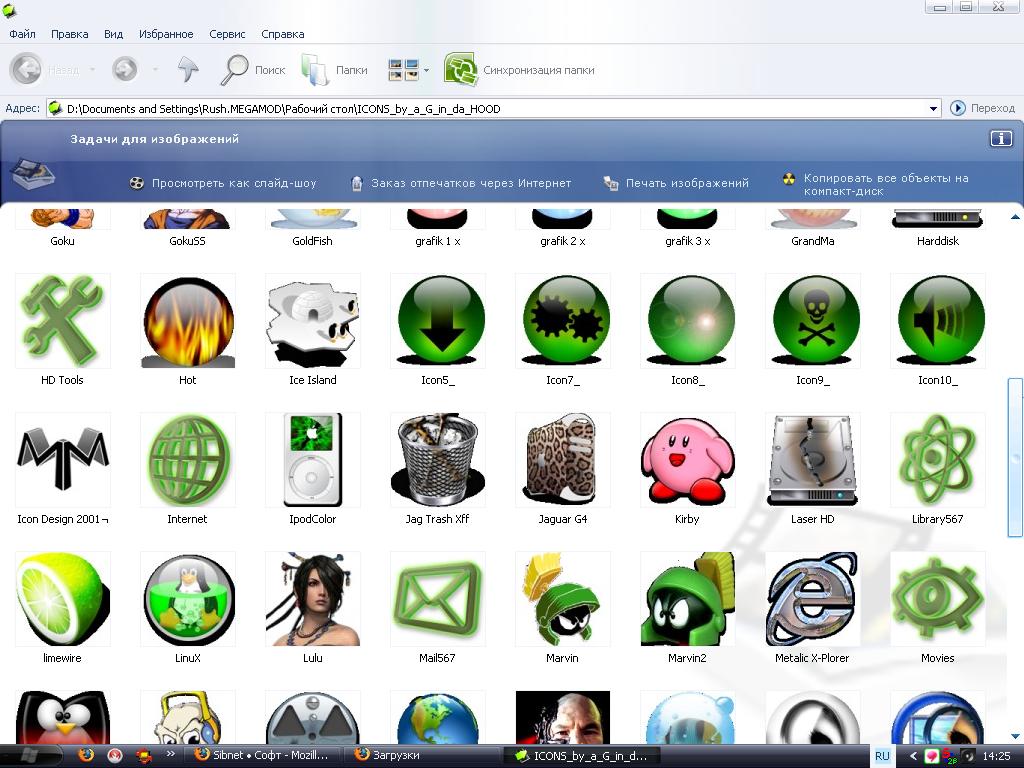
Task: Select the Marvin helmet icon
Action: (x=563, y=599)
